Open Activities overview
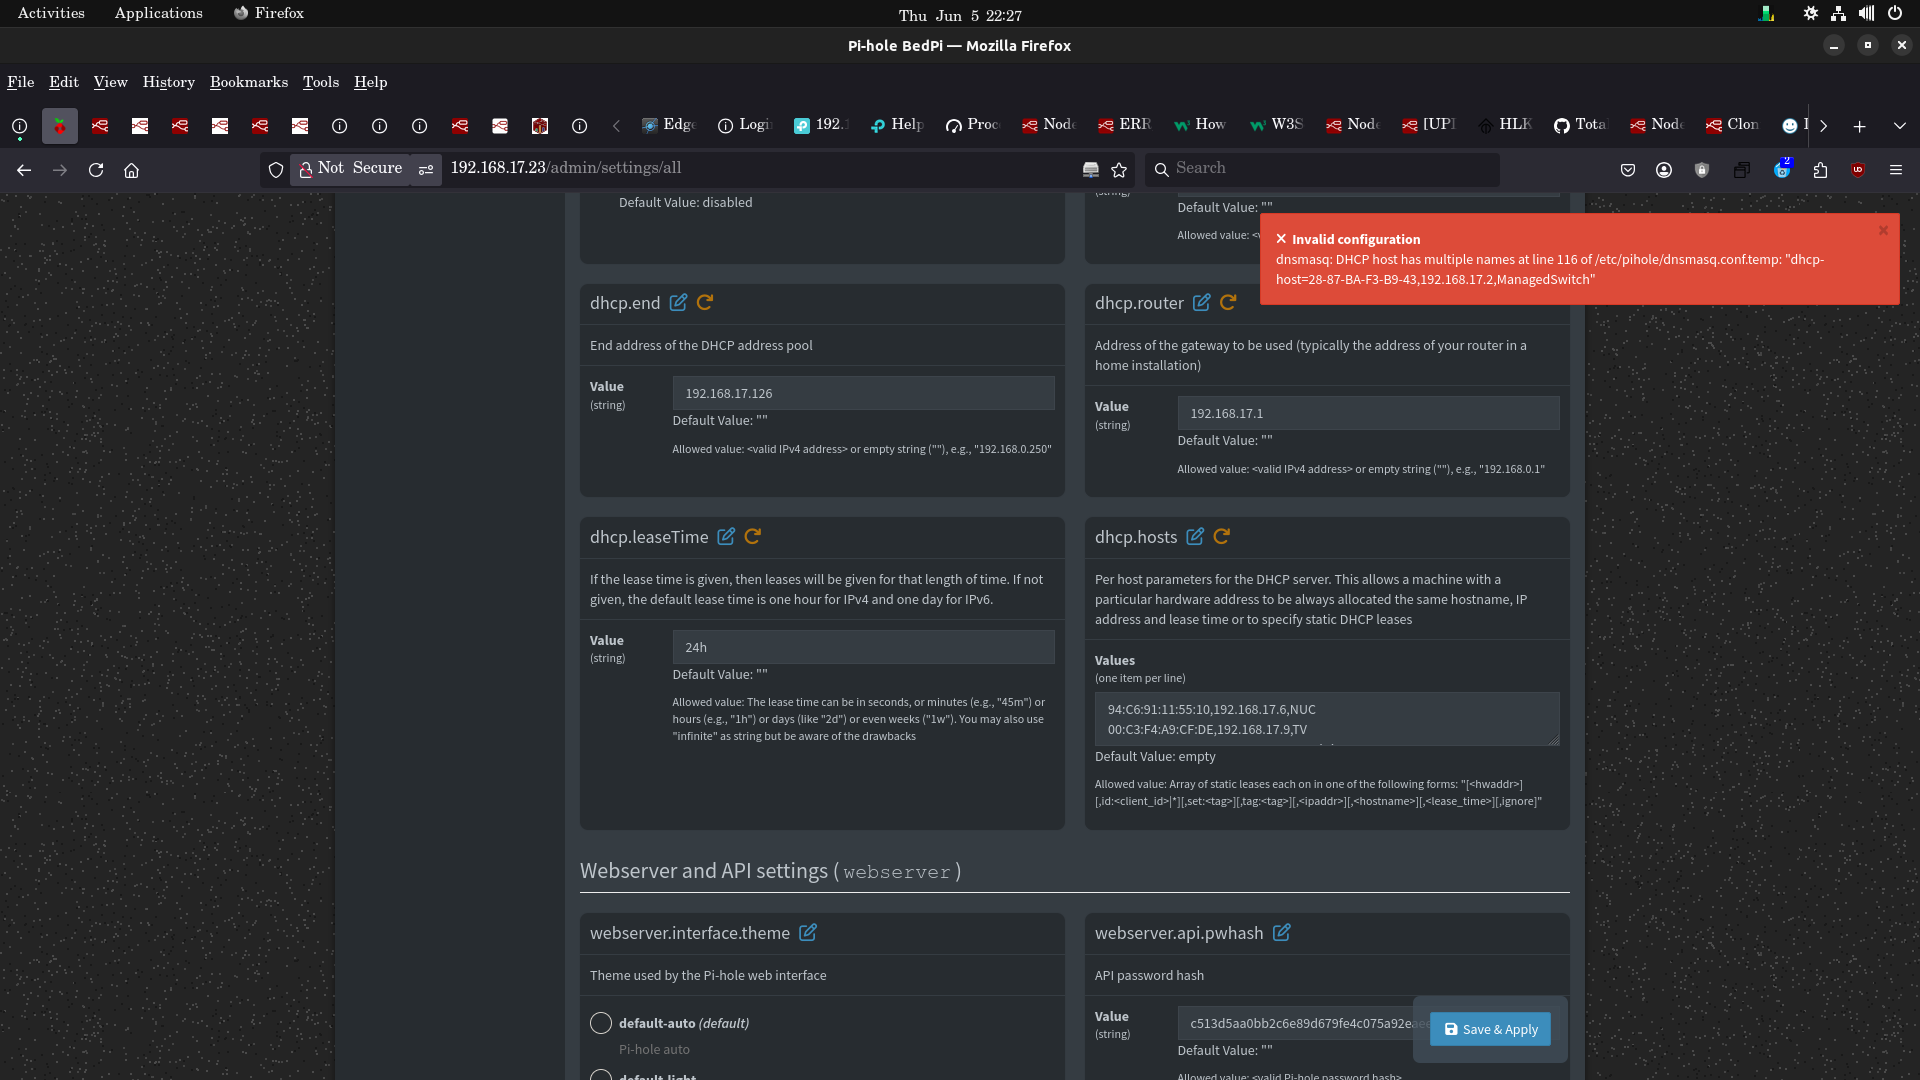 pos(51,13)
